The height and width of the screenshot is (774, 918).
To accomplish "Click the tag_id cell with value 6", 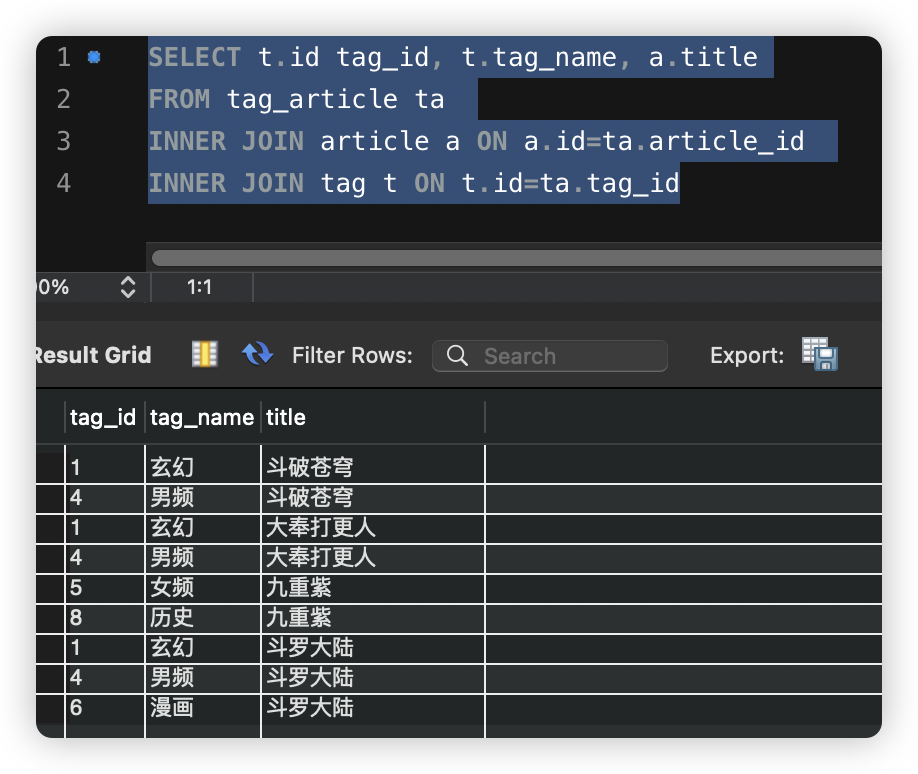I will point(77,708).
